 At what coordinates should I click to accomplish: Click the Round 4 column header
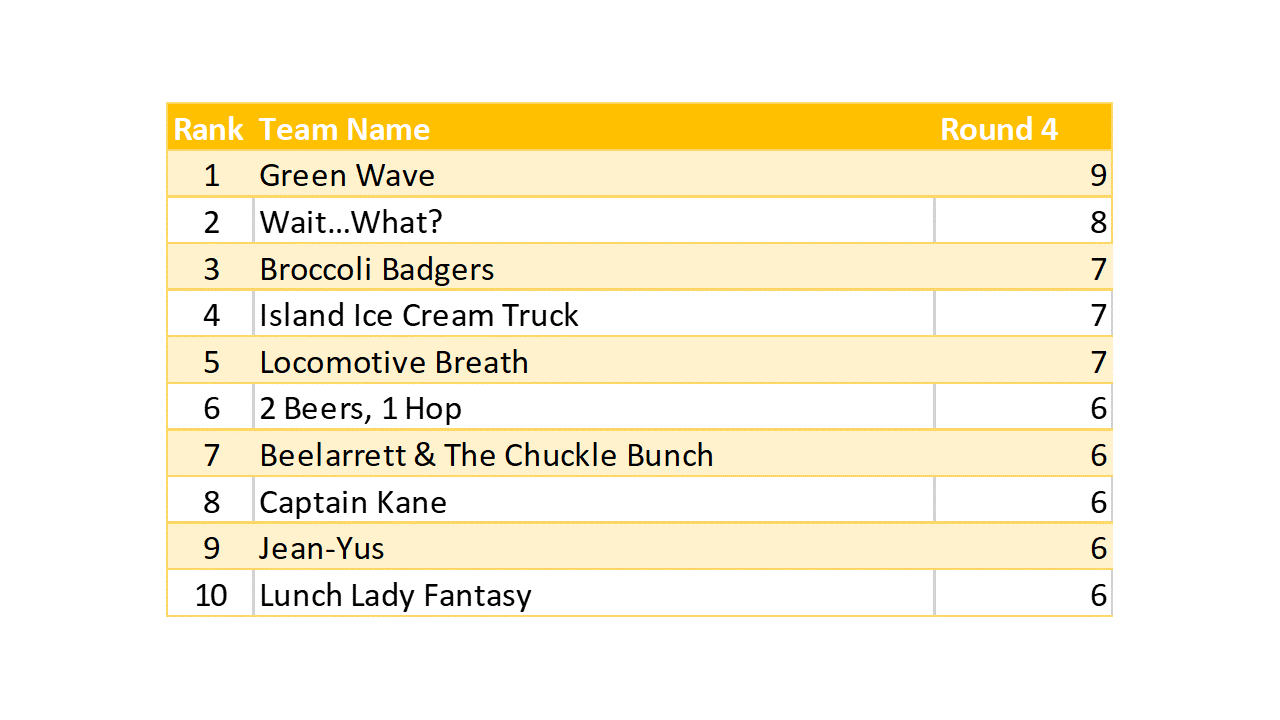(x=998, y=129)
